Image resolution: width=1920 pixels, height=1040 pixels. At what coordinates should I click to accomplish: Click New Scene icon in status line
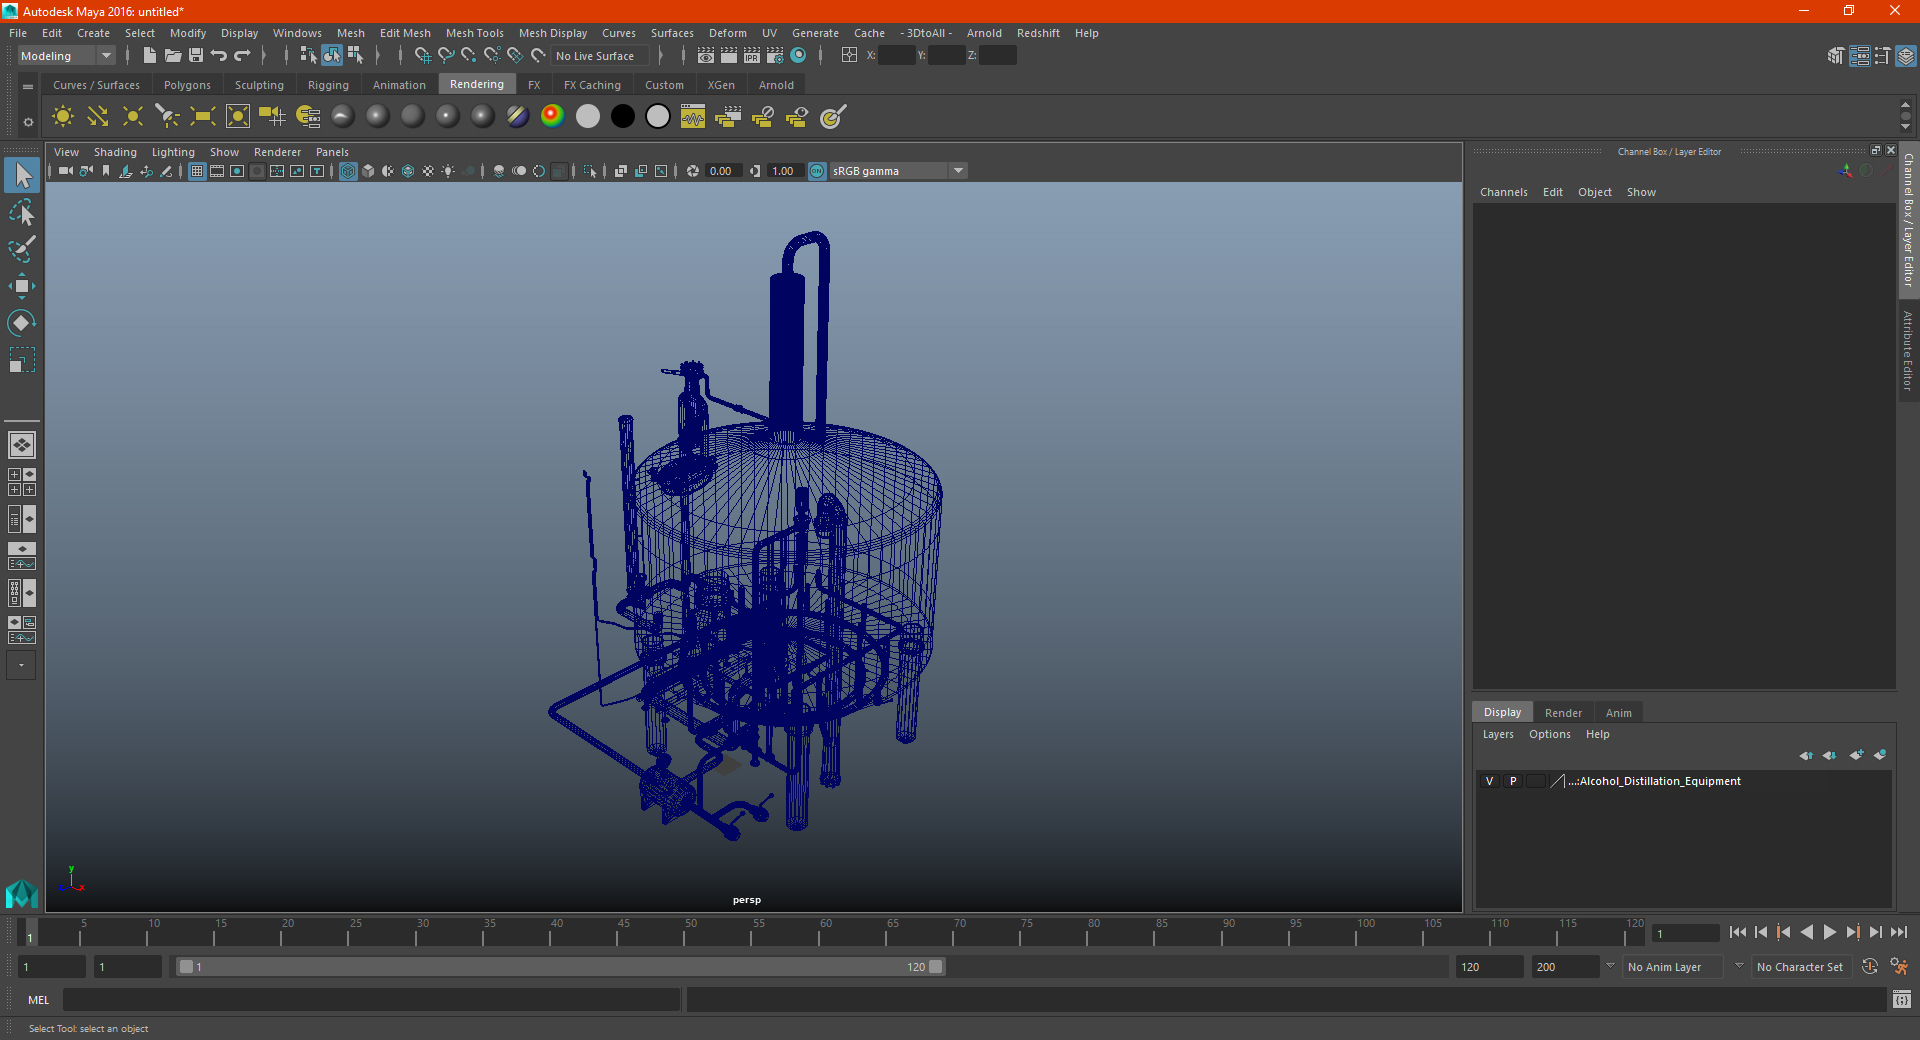(x=149, y=56)
